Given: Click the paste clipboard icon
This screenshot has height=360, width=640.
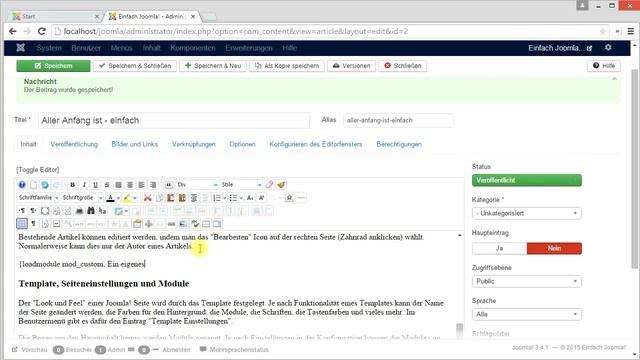Looking at the screenshot, I should point(170,198).
